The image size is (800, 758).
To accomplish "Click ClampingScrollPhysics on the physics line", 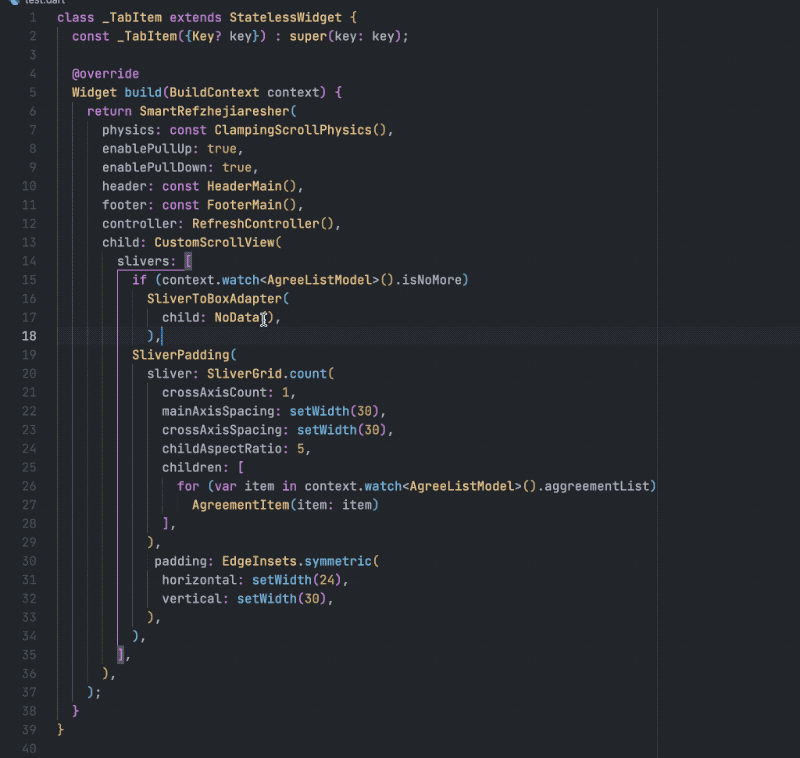I will [x=293, y=130].
